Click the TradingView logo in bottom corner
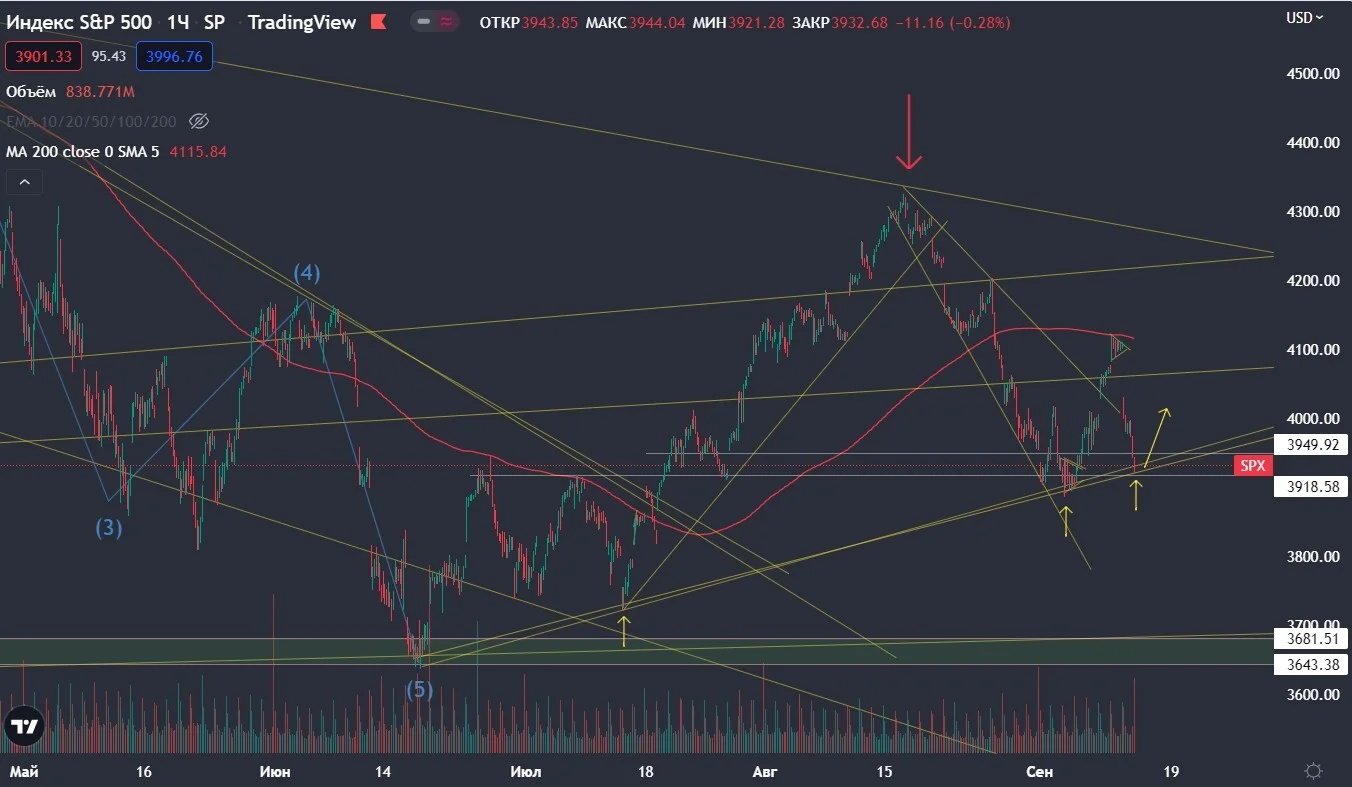1352x787 pixels. pyautogui.click(x=24, y=727)
